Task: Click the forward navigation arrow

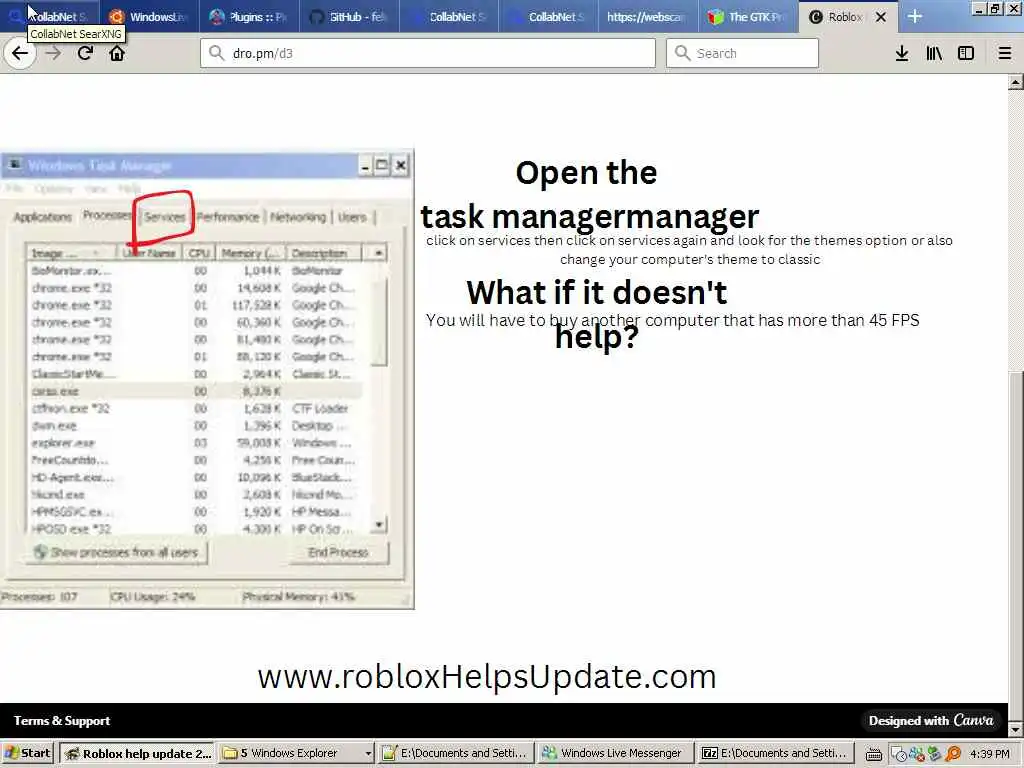Action: [53, 53]
